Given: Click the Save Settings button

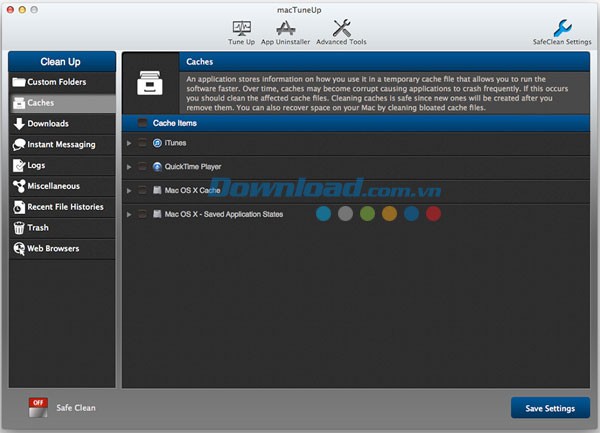Looking at the screenshot, I should (x=550, y=408).
